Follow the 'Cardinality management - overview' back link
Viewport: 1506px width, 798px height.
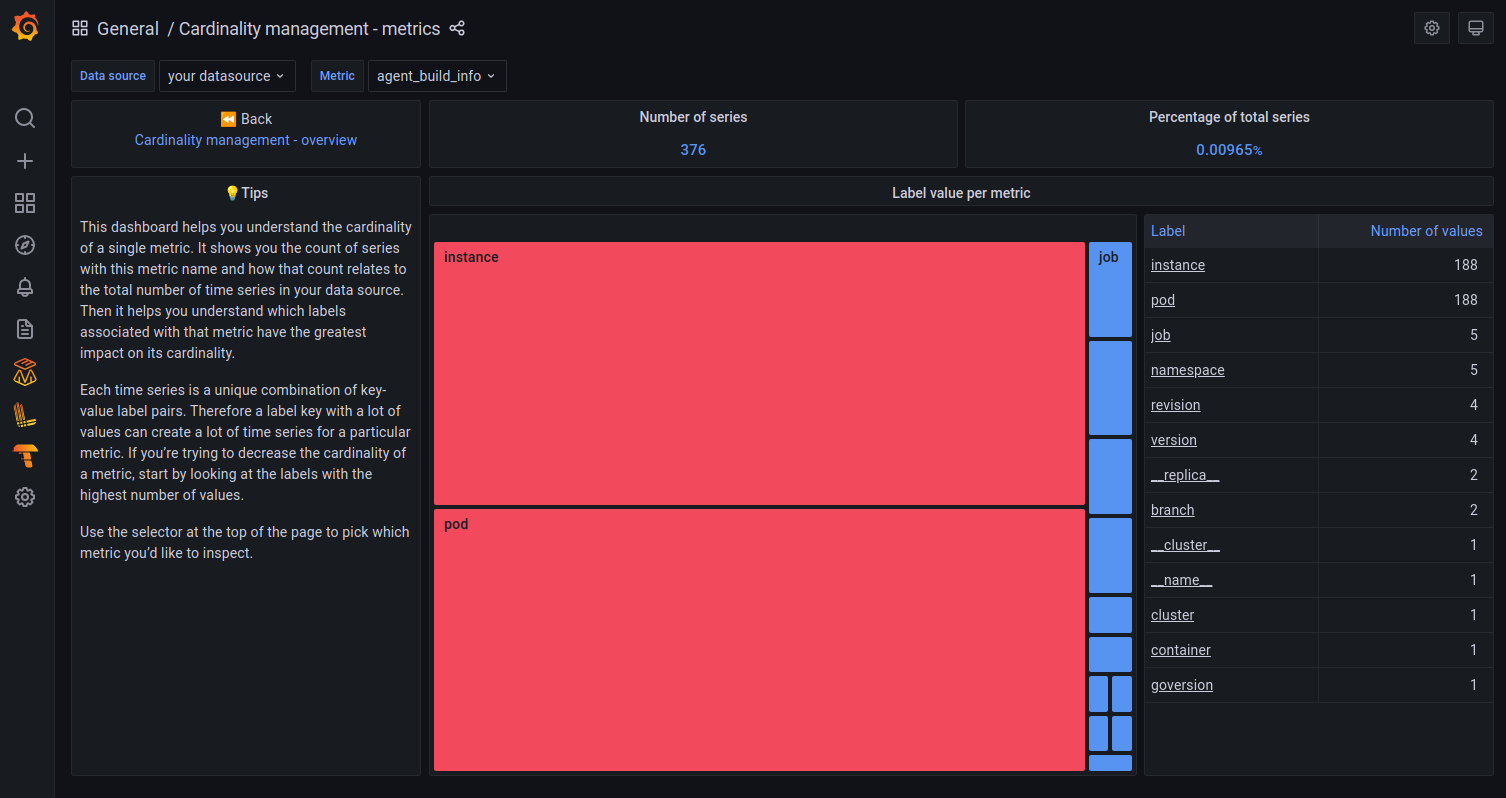[x=245, y=140]
